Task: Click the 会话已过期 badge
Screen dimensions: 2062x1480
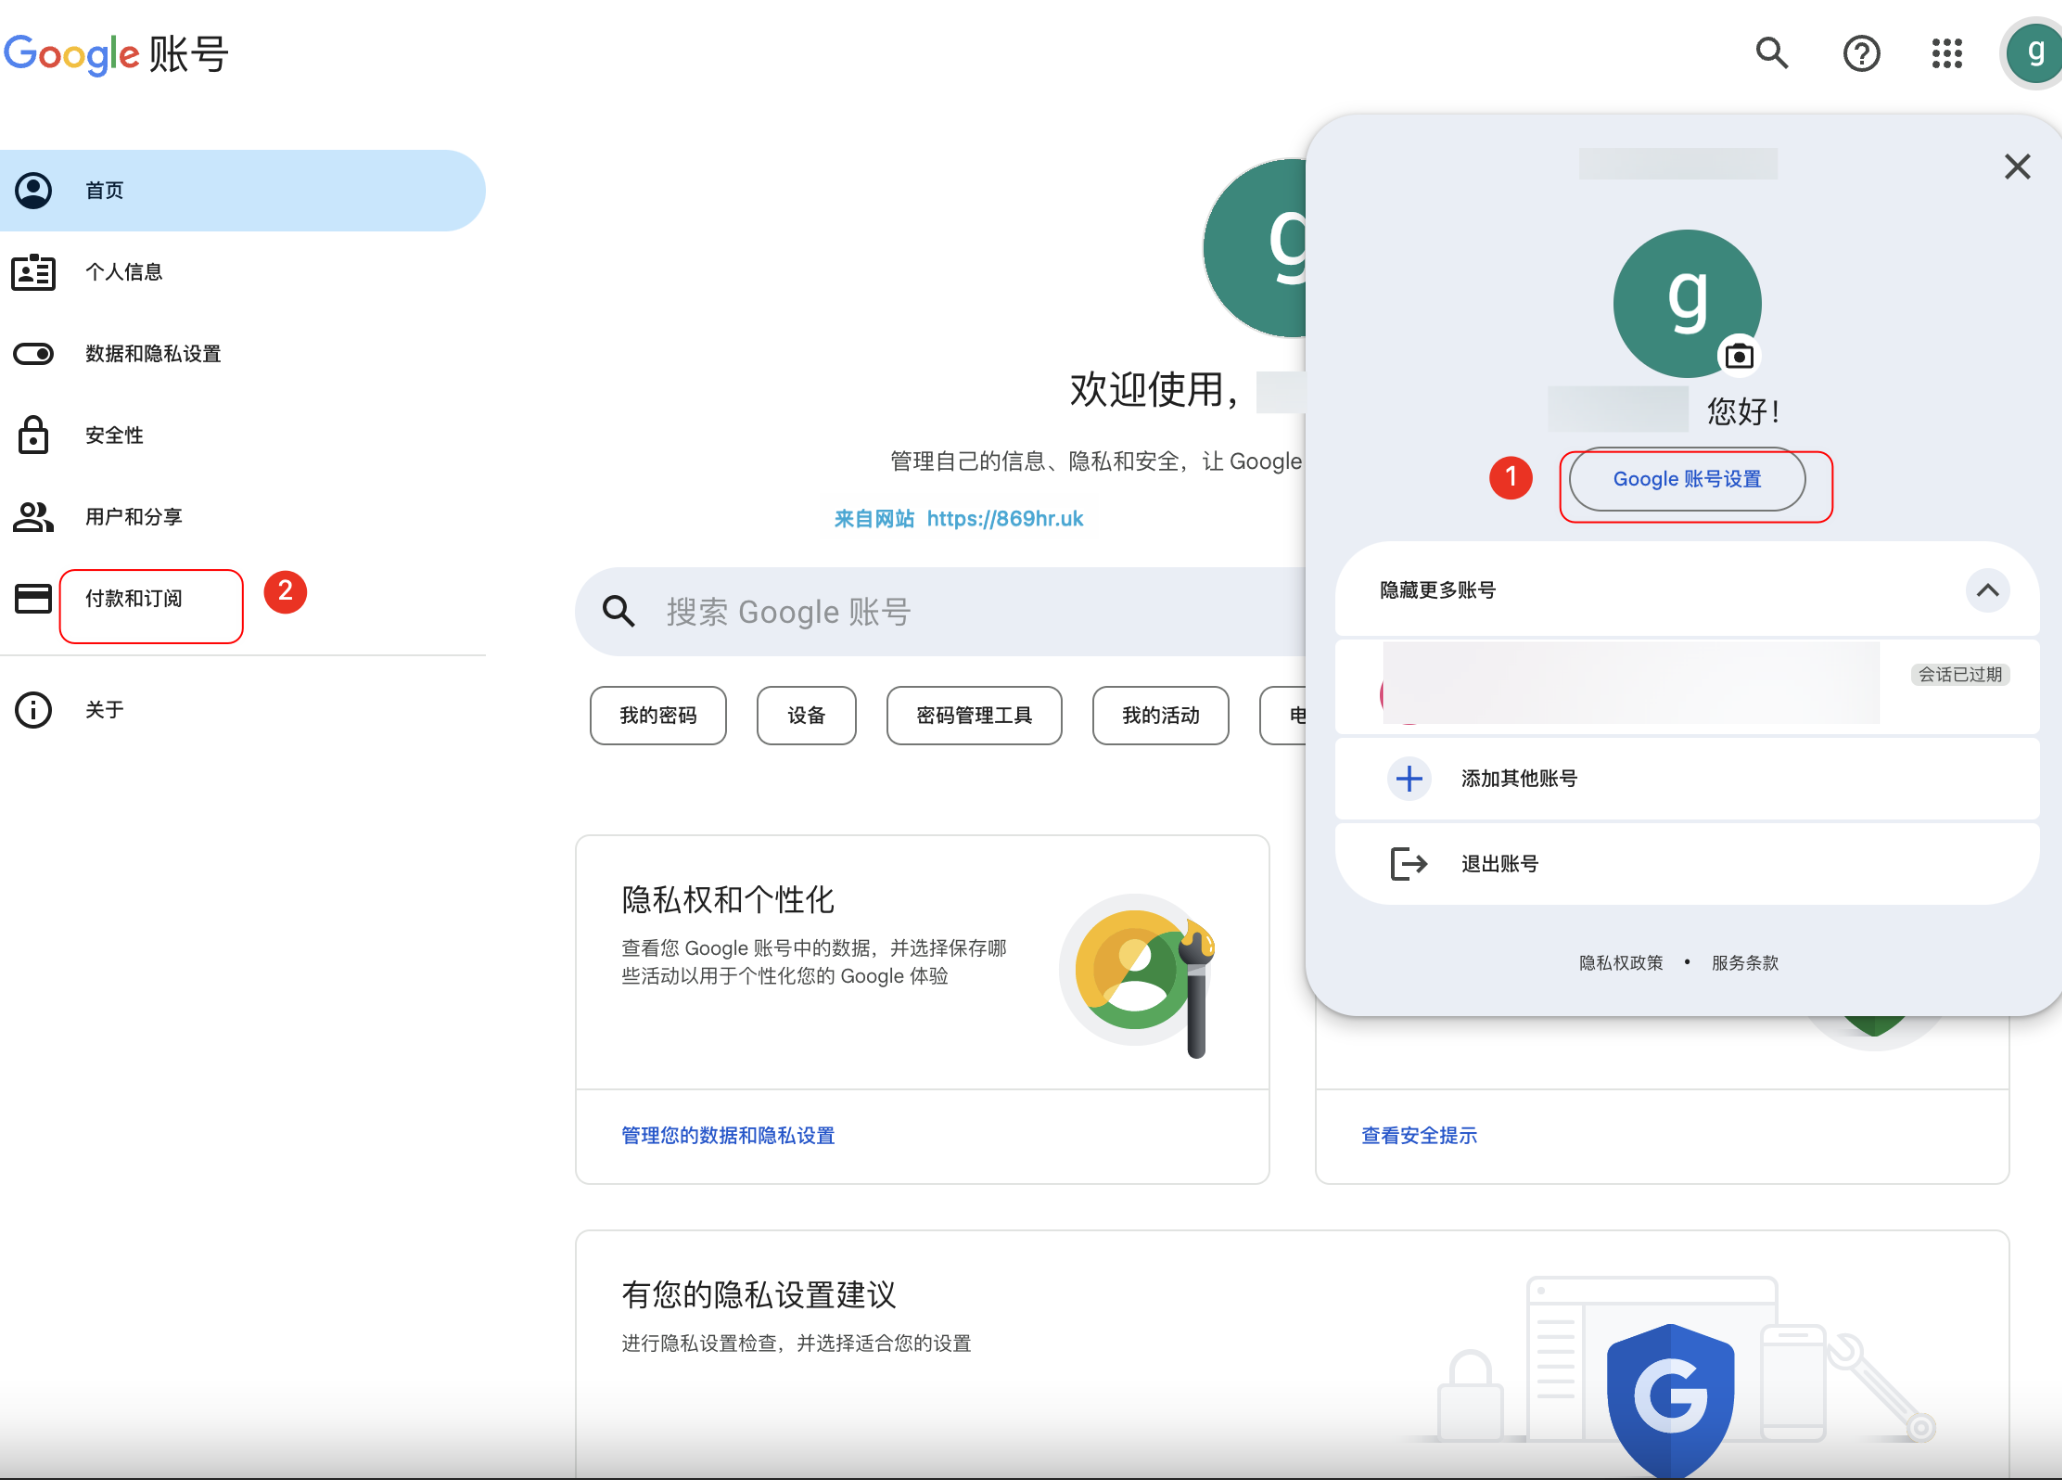Action: tap(1960, 675)
